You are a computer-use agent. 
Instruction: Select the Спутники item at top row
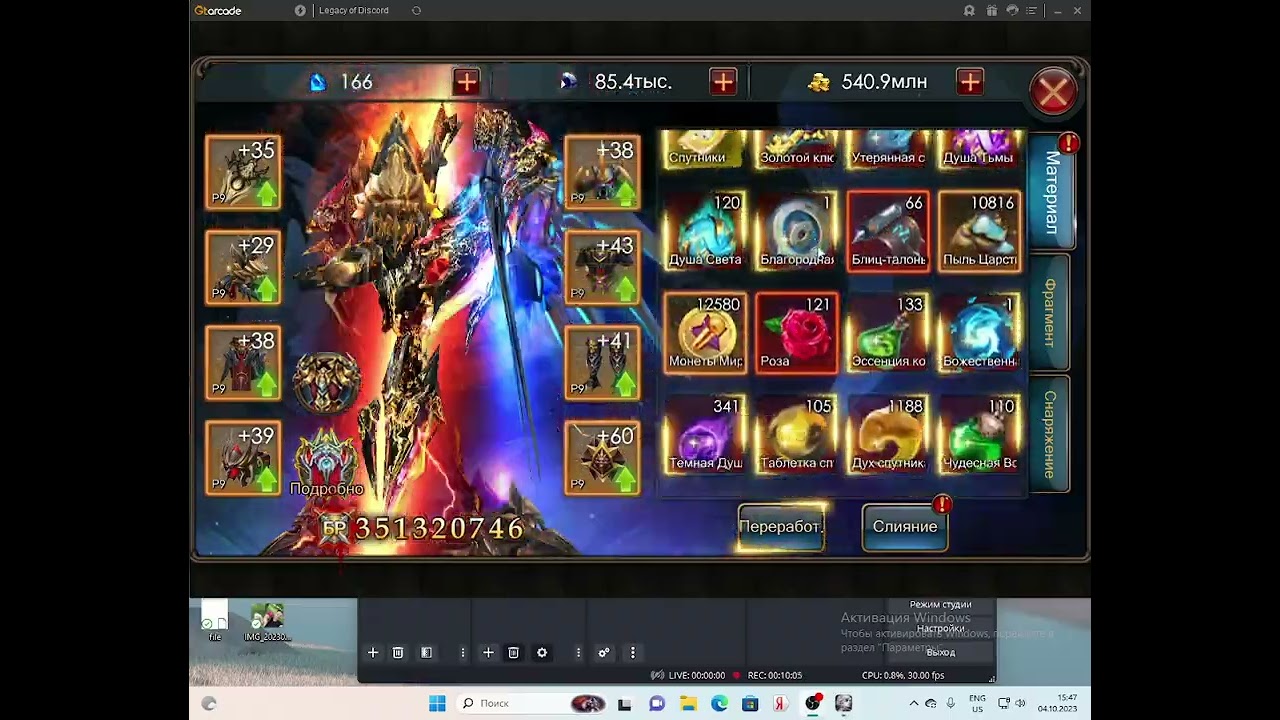point(705,148)
